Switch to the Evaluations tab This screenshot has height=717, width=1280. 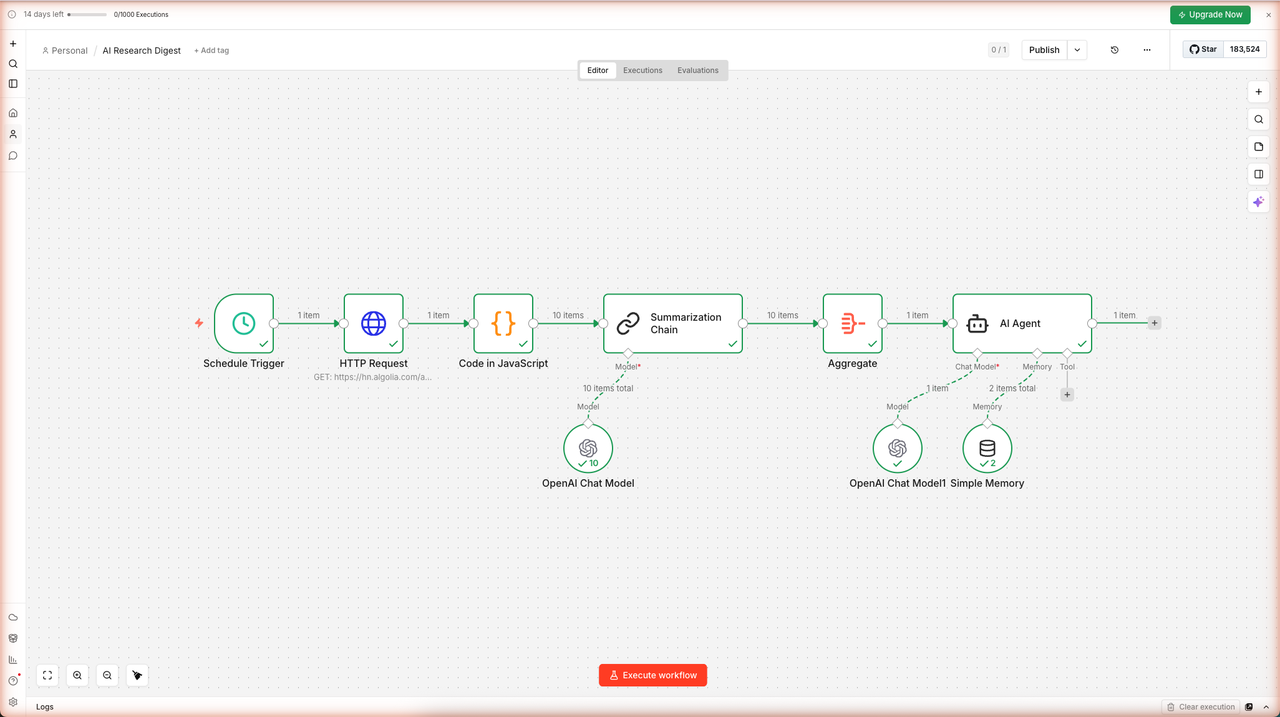(x=697, y=70)
